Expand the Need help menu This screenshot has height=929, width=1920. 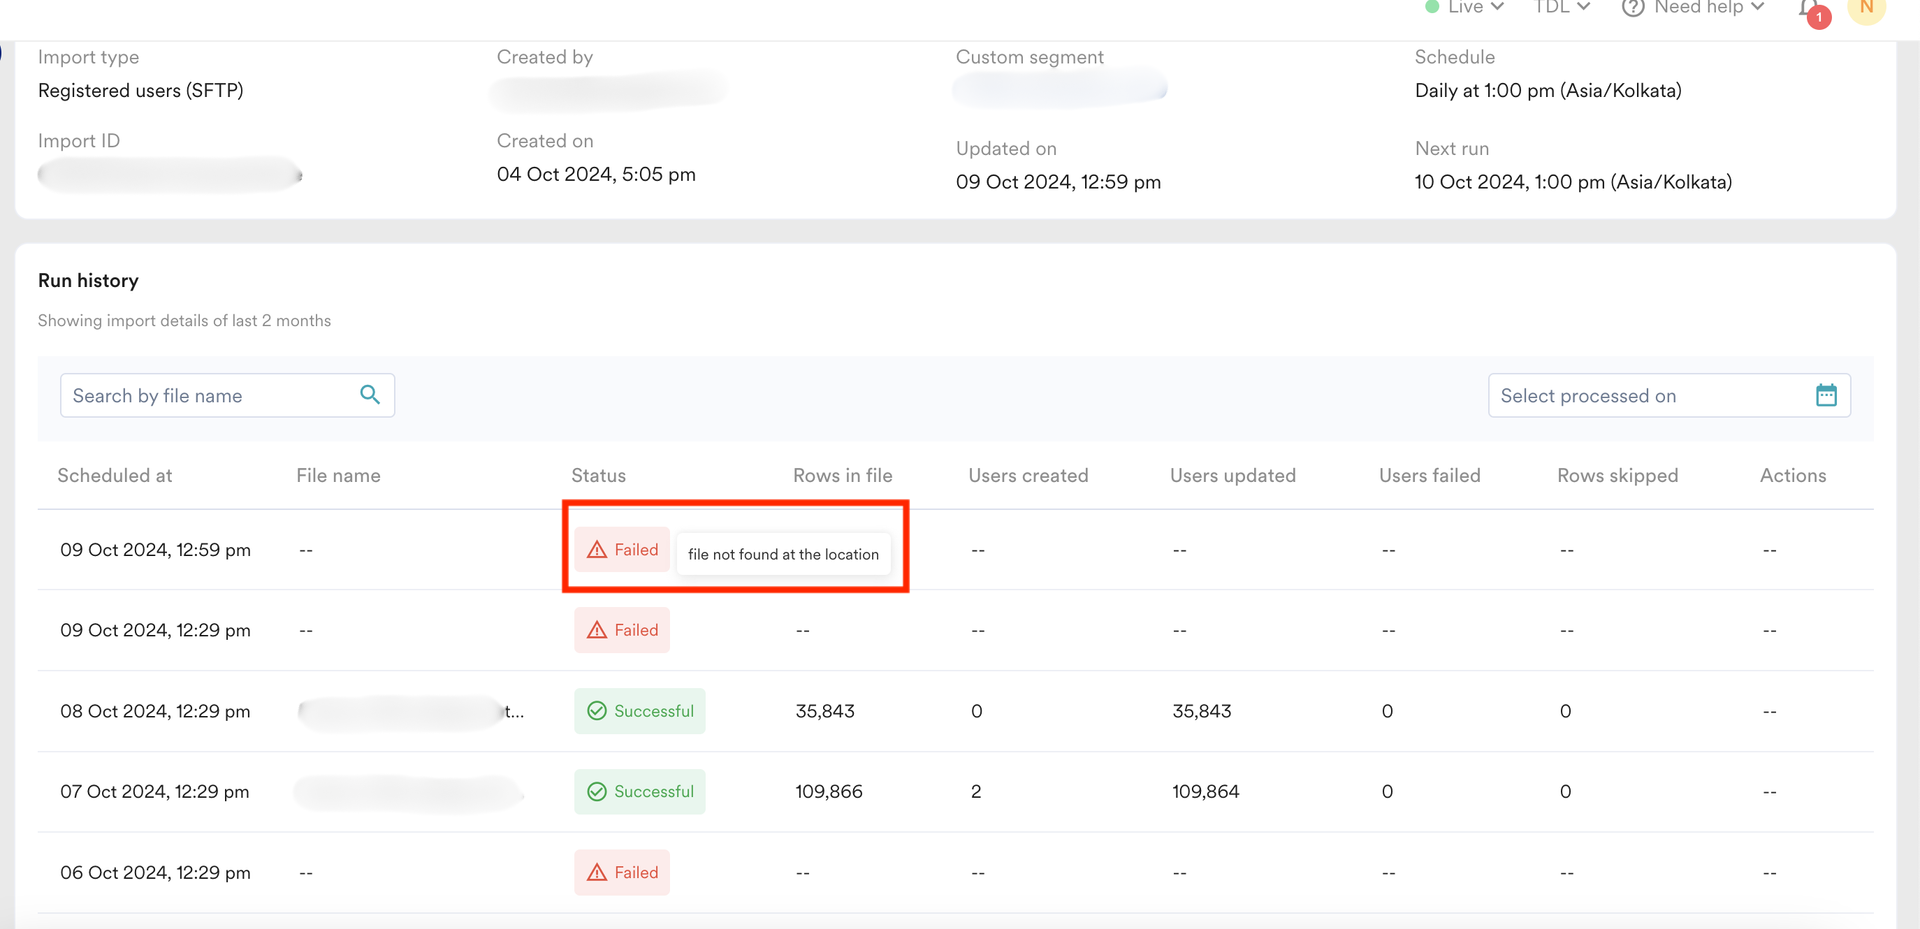(x=1708, y=8)
